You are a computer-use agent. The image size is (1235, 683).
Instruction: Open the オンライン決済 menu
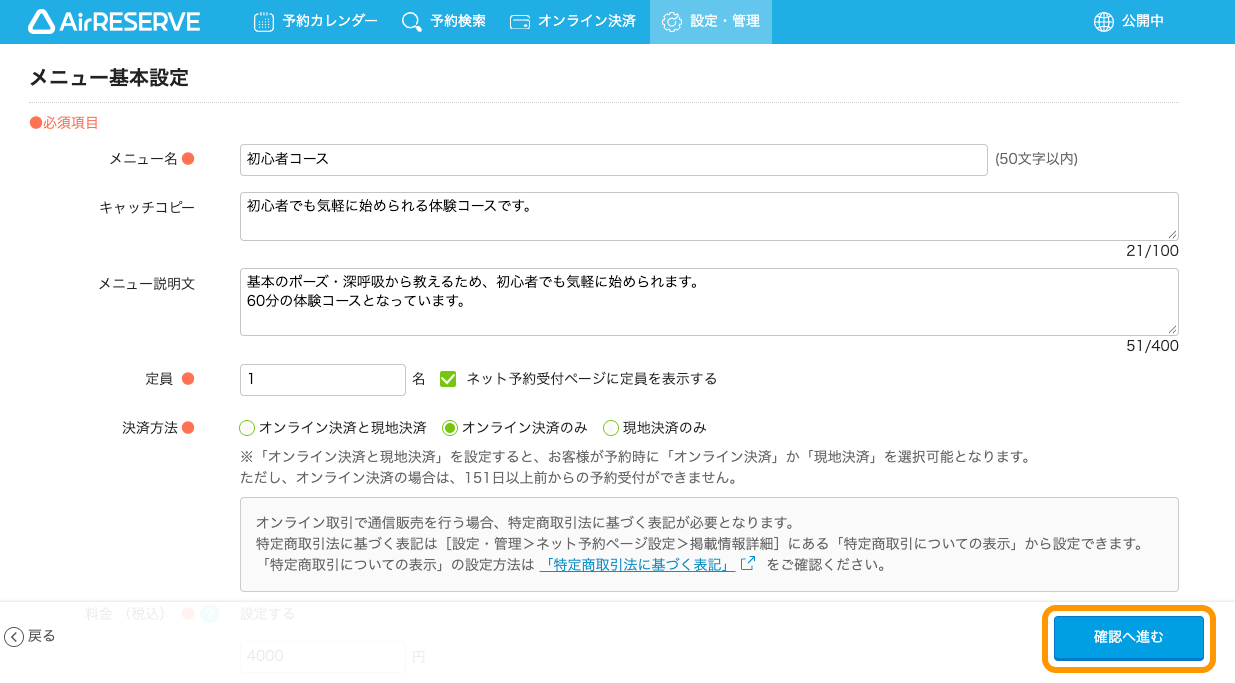573,22
